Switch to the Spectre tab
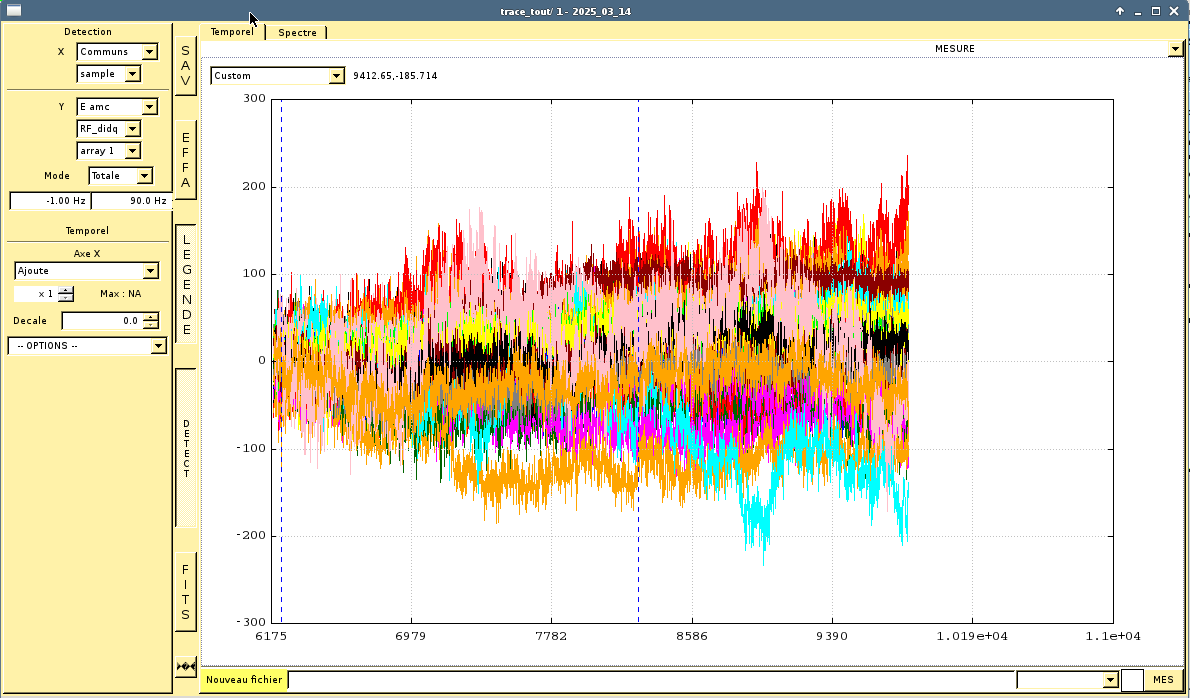This screenshot has width=1190, height=698. [297, 32]
